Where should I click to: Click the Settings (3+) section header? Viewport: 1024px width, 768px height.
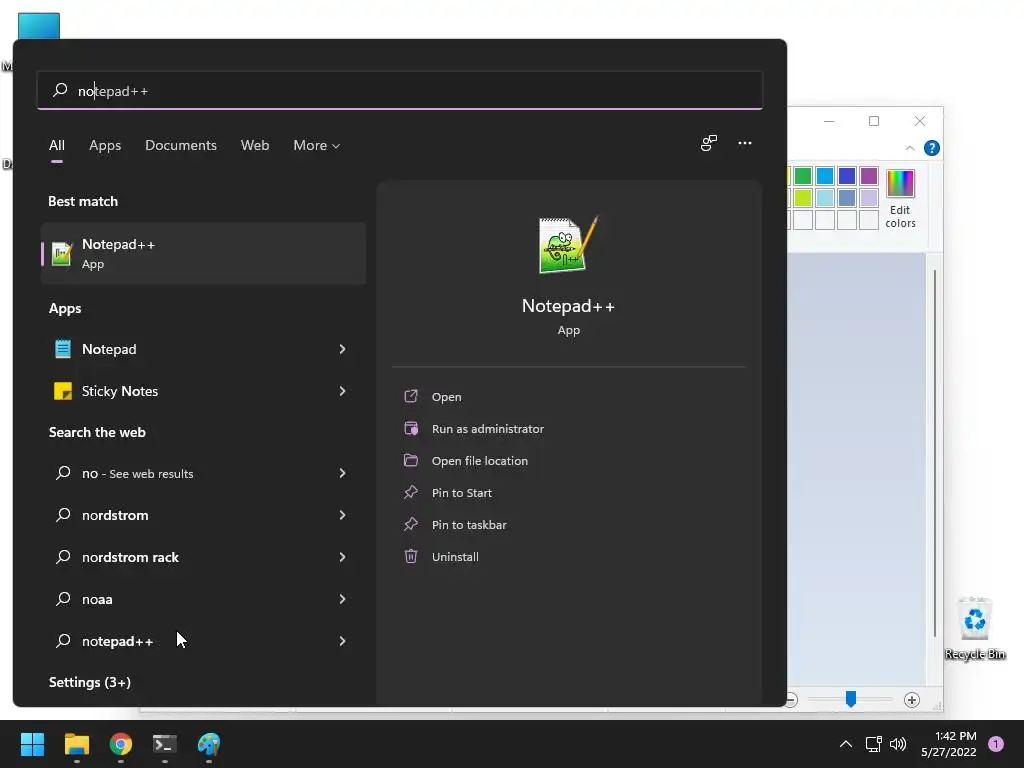point(89,682)
